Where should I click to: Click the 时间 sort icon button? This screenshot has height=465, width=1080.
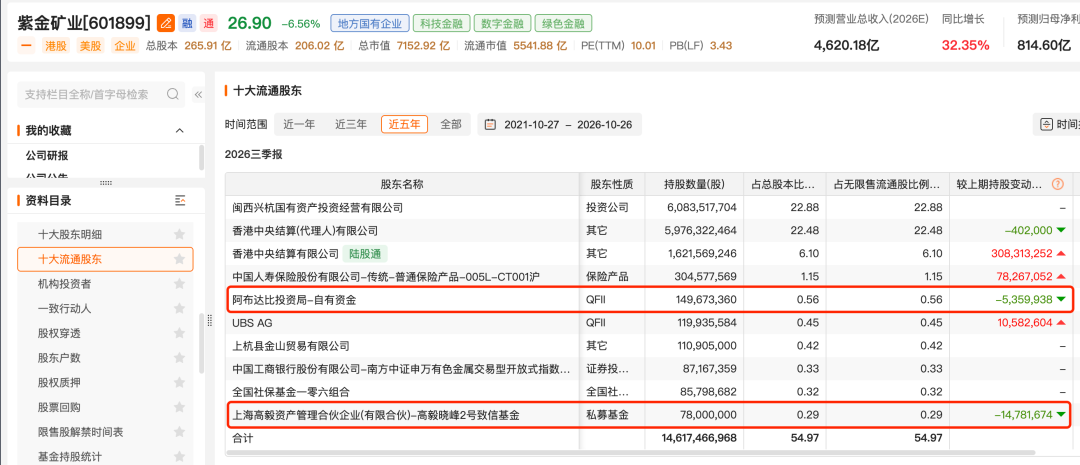[1046, 125]
